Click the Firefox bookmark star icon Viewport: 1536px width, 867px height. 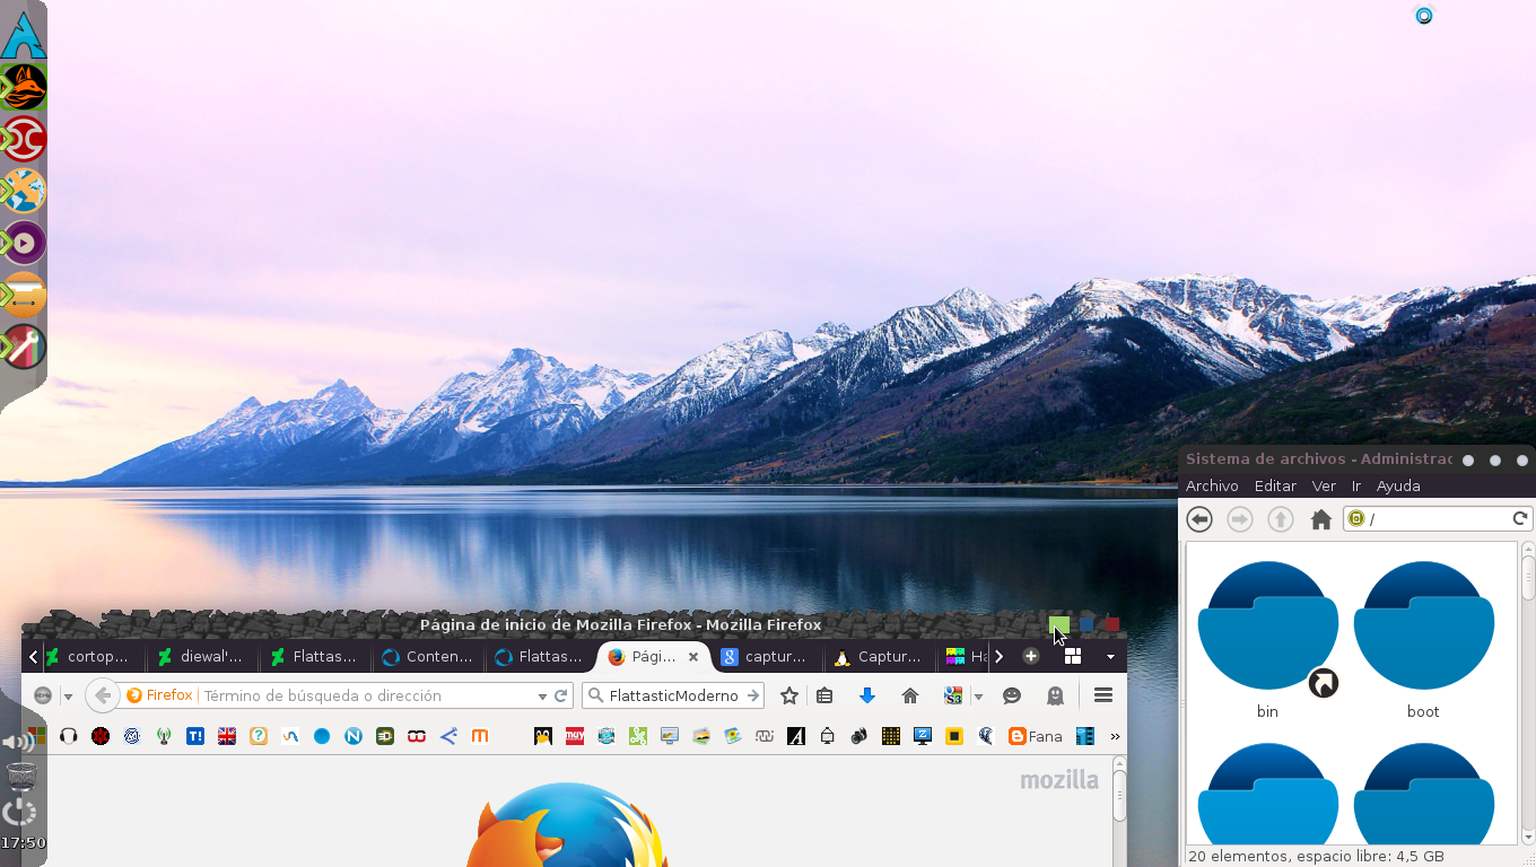(x=789, y=695)
